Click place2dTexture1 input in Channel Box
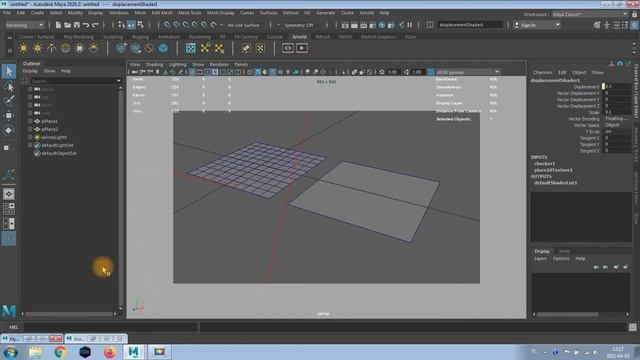 click(553, 170)
